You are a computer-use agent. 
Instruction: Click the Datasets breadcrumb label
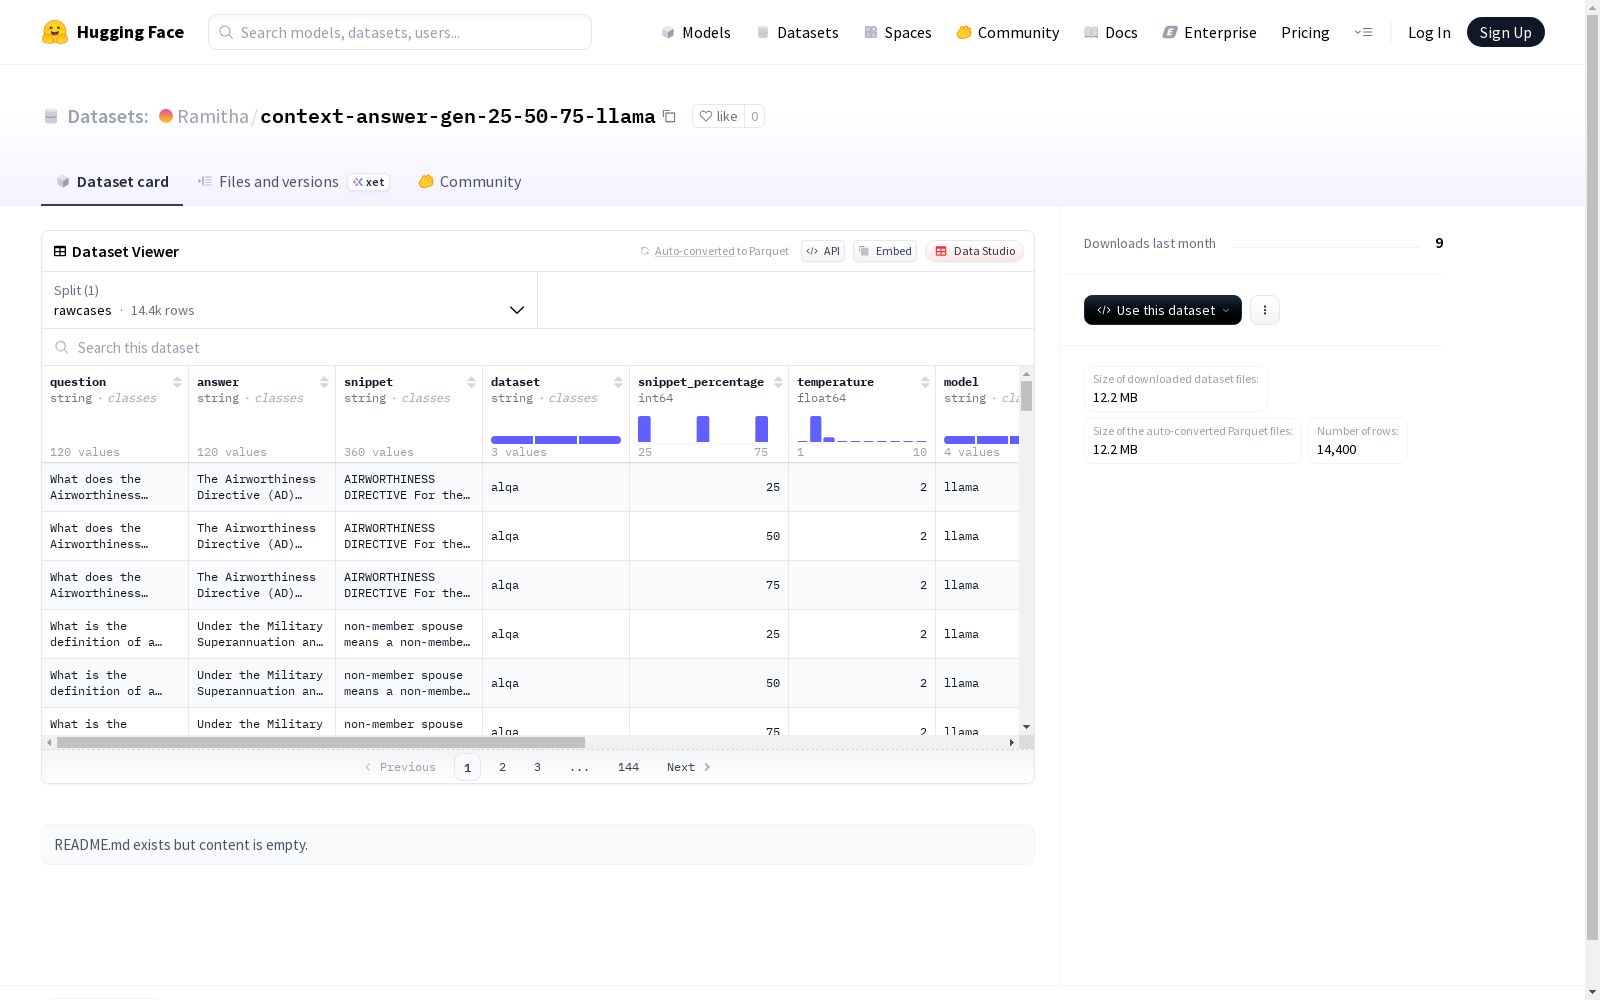click(107, 116)
